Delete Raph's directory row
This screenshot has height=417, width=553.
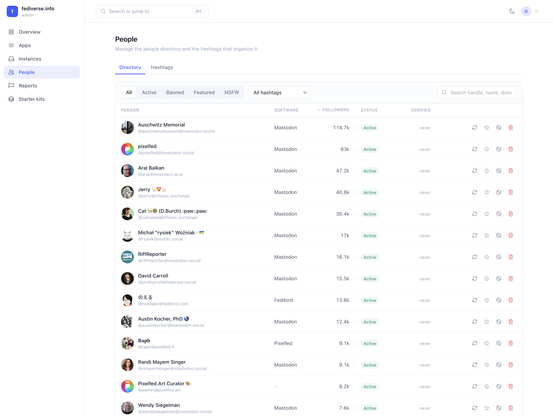510,343
